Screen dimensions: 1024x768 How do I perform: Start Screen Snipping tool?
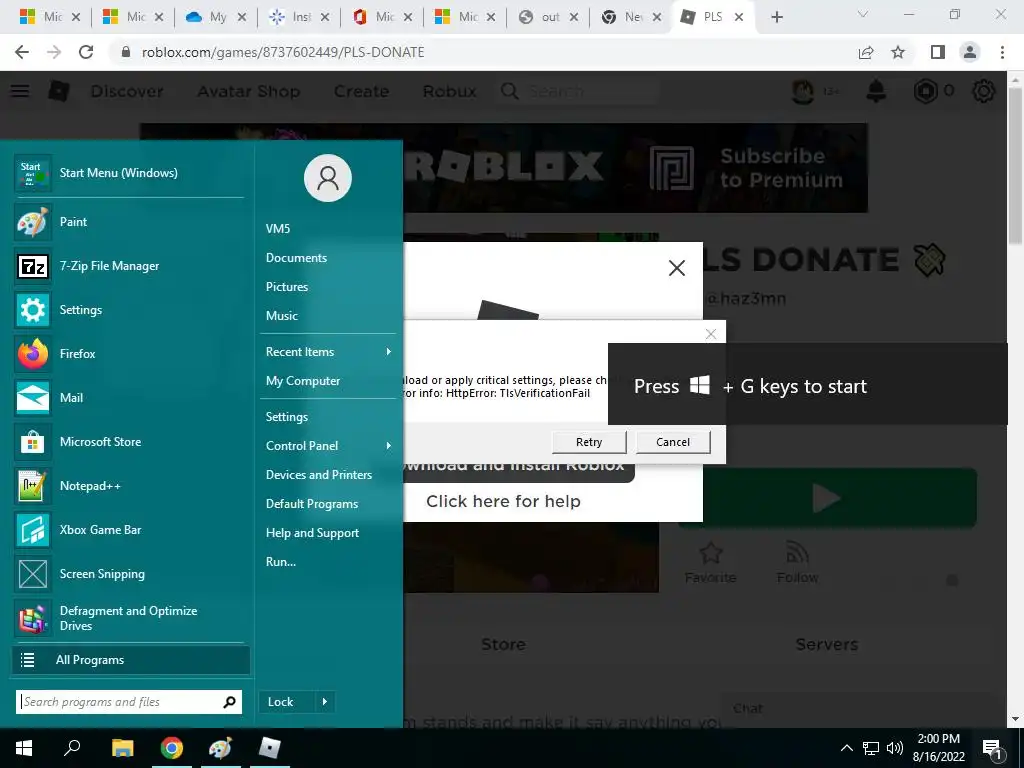point(129,574)
